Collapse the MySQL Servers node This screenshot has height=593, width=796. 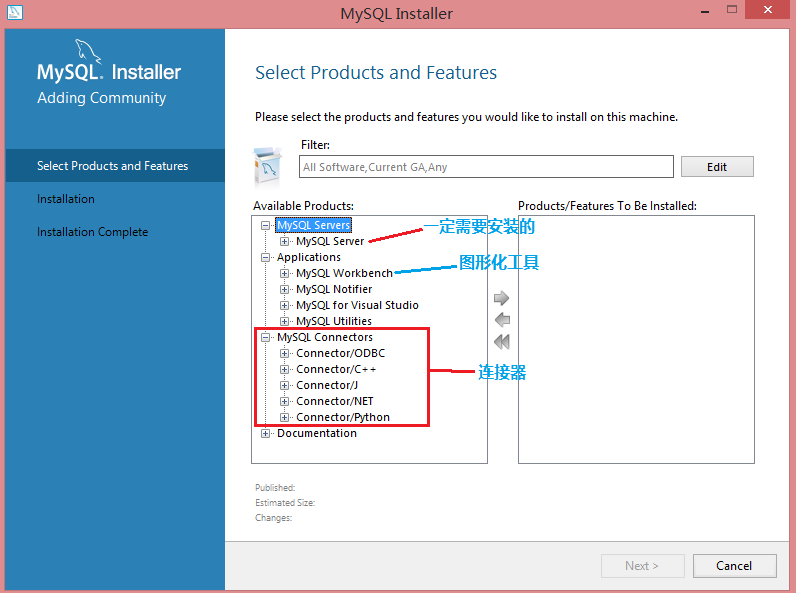tap(265, 225)
